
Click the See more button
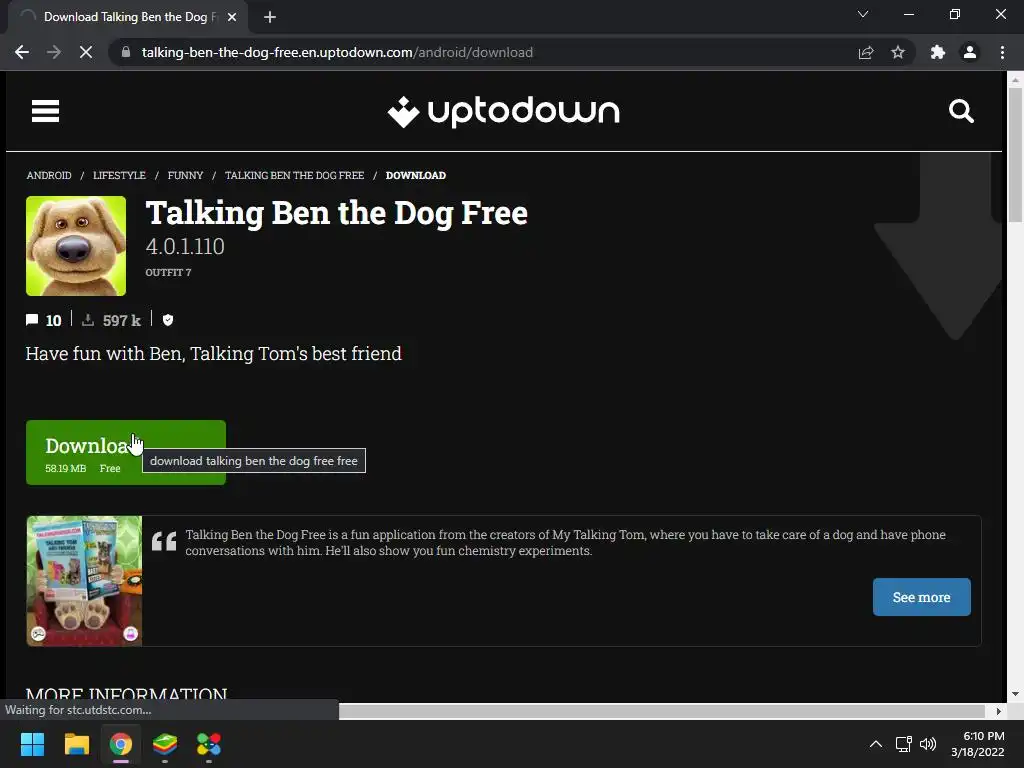[921, 597]
